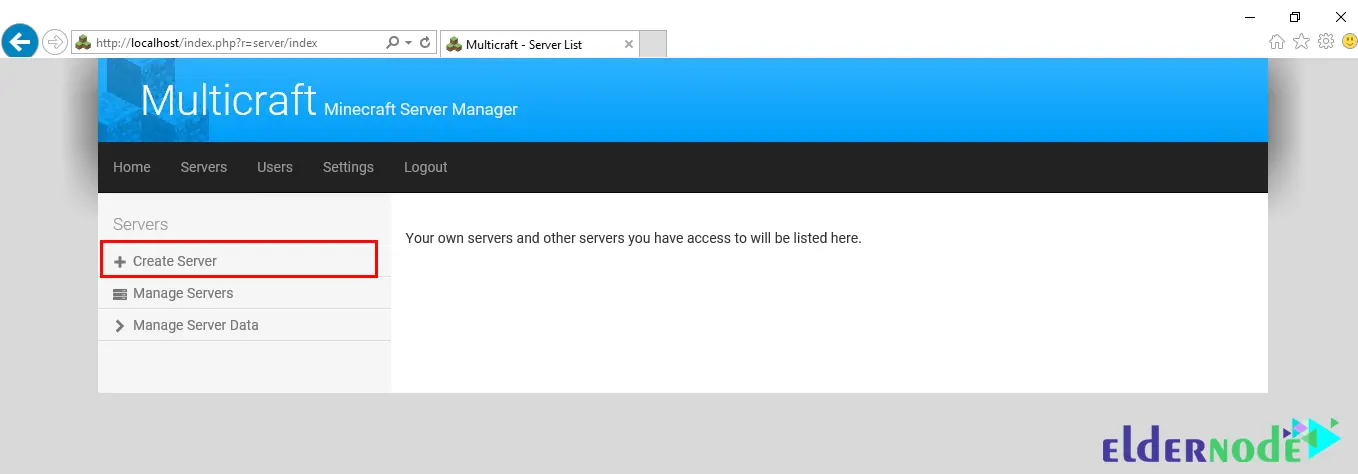
Task: Click the browser Back arrow button
Action: coord(20,42)
